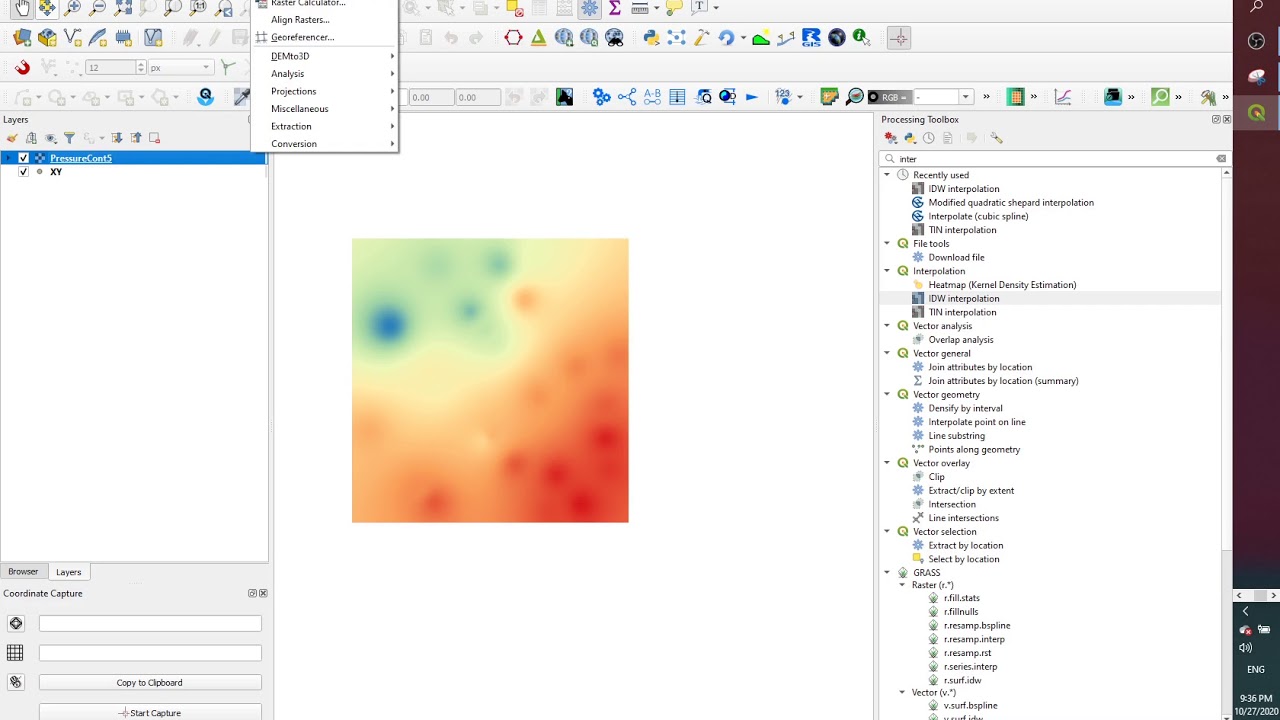1280x720 pixels.
Task: Expand the PressureCont5 layer tree
Action: point(8,158)
